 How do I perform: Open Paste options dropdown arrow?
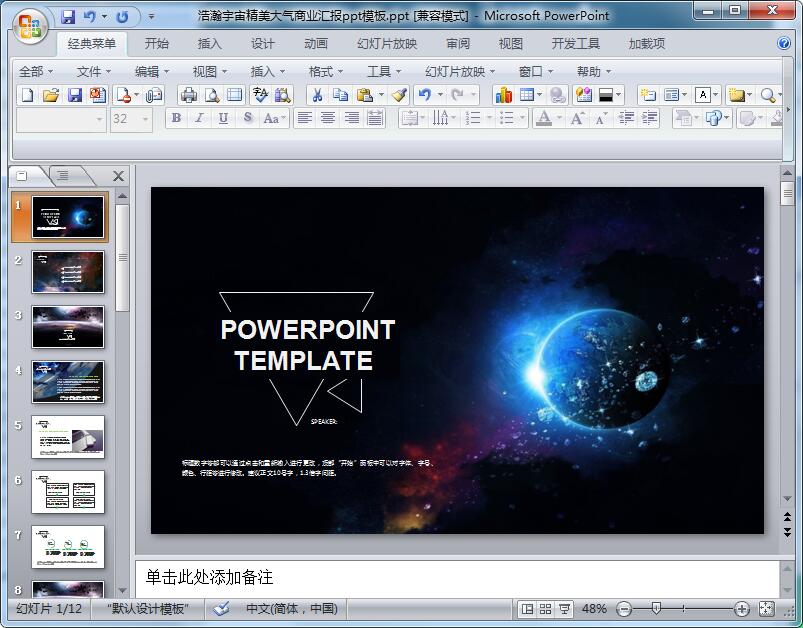pos(381,95)
